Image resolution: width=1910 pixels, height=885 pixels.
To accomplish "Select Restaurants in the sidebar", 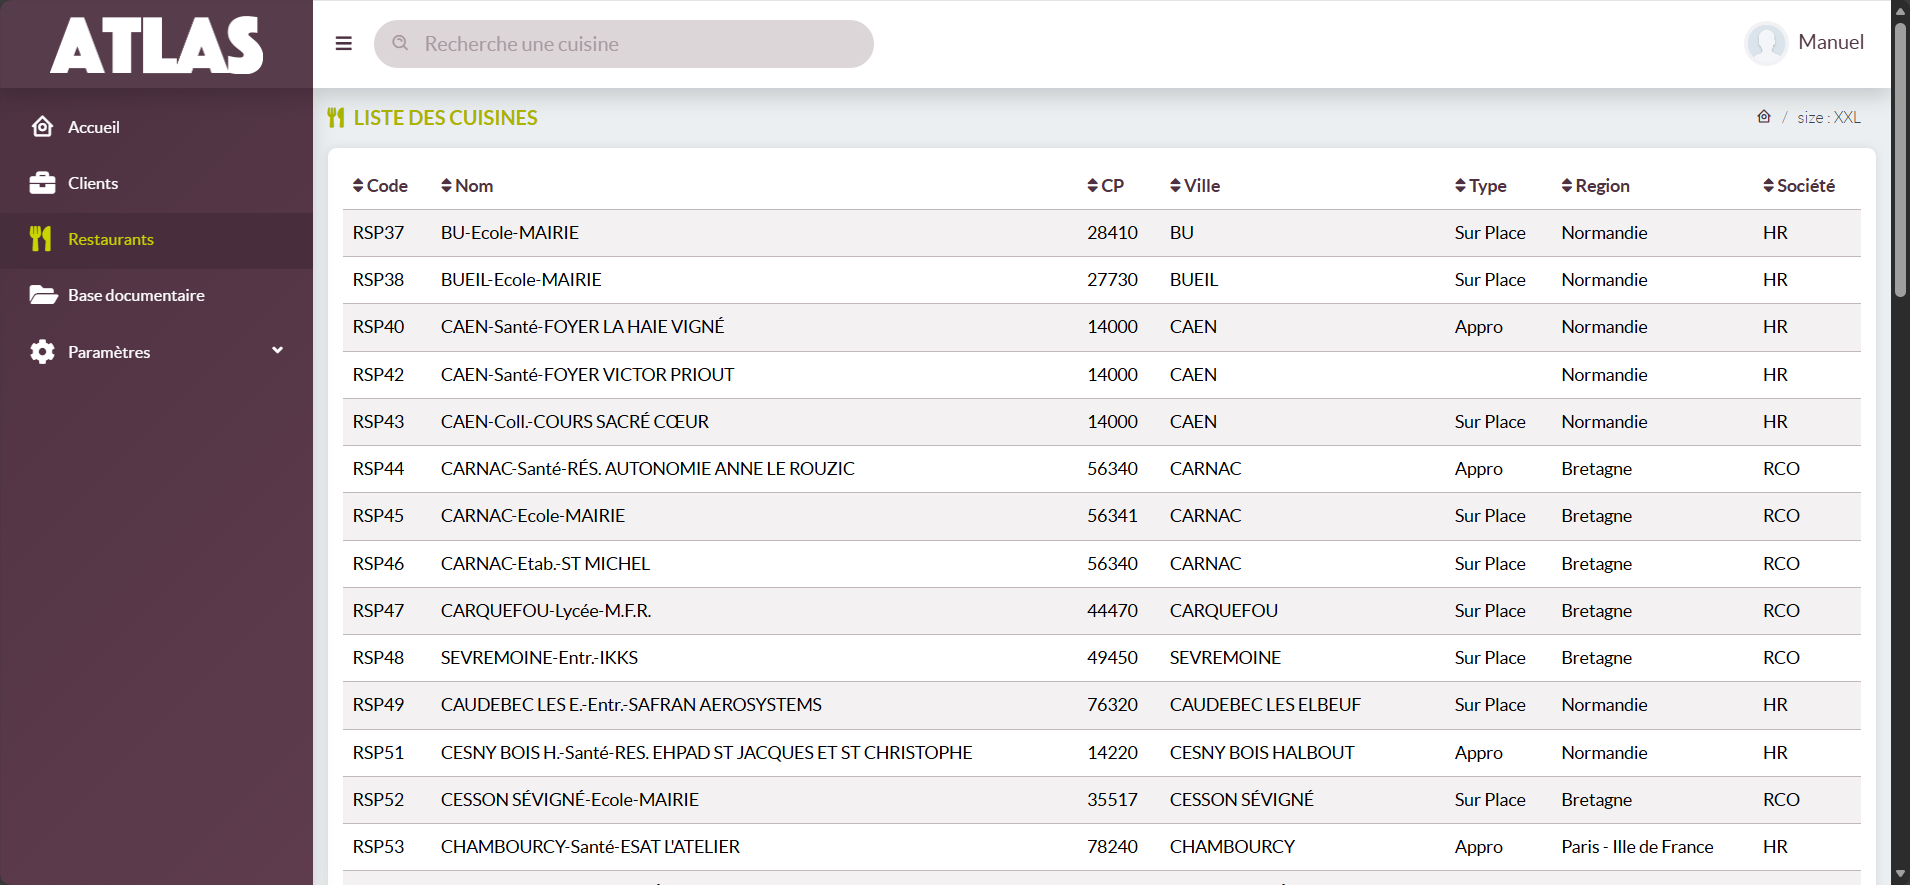I will click(x=156, y=240).
